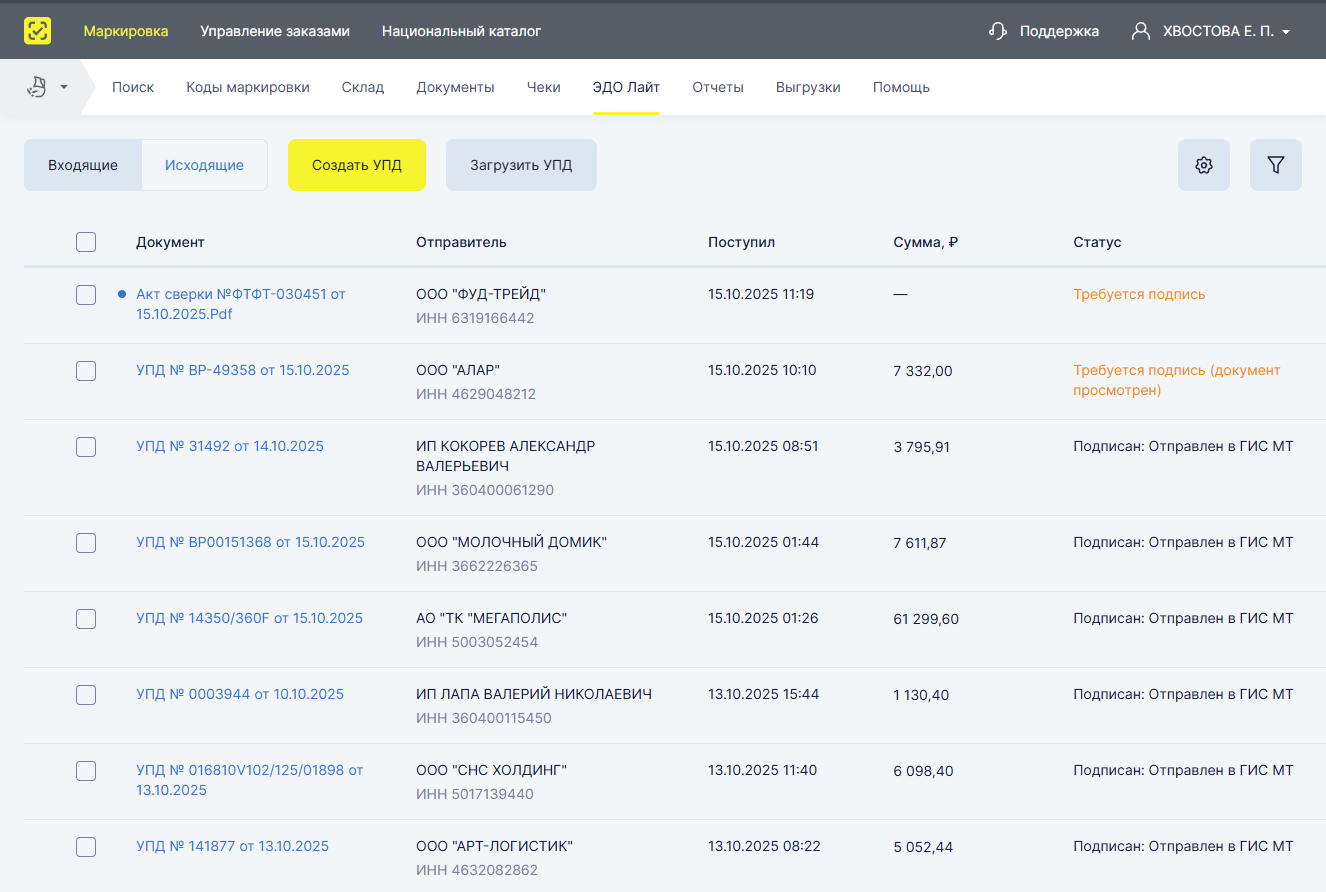
Task: Click sender ООО "СНС ХОЛДИНГ"
Action: tap(491, 770)
